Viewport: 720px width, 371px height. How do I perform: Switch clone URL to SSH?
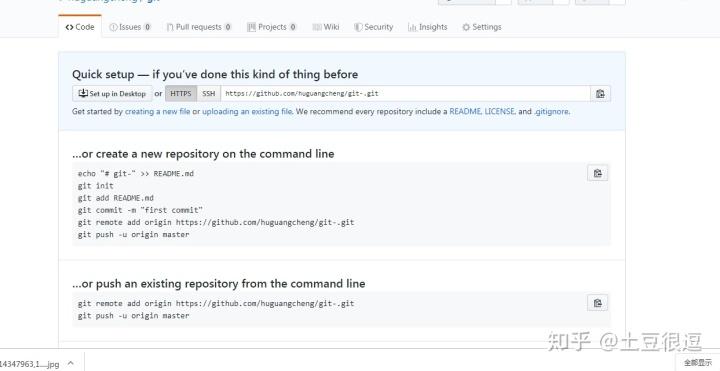[x=208, y=94]
